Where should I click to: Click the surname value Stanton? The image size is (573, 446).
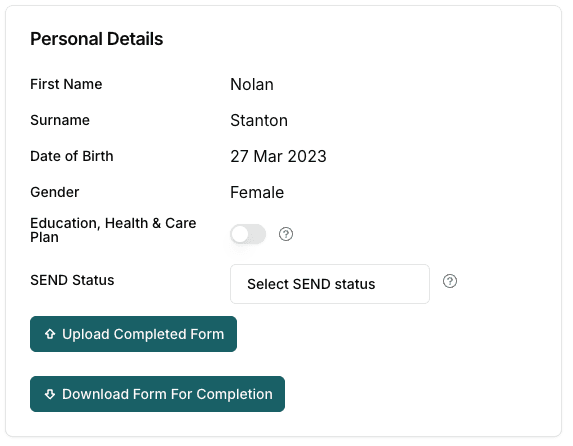click(x=259, y=120)
